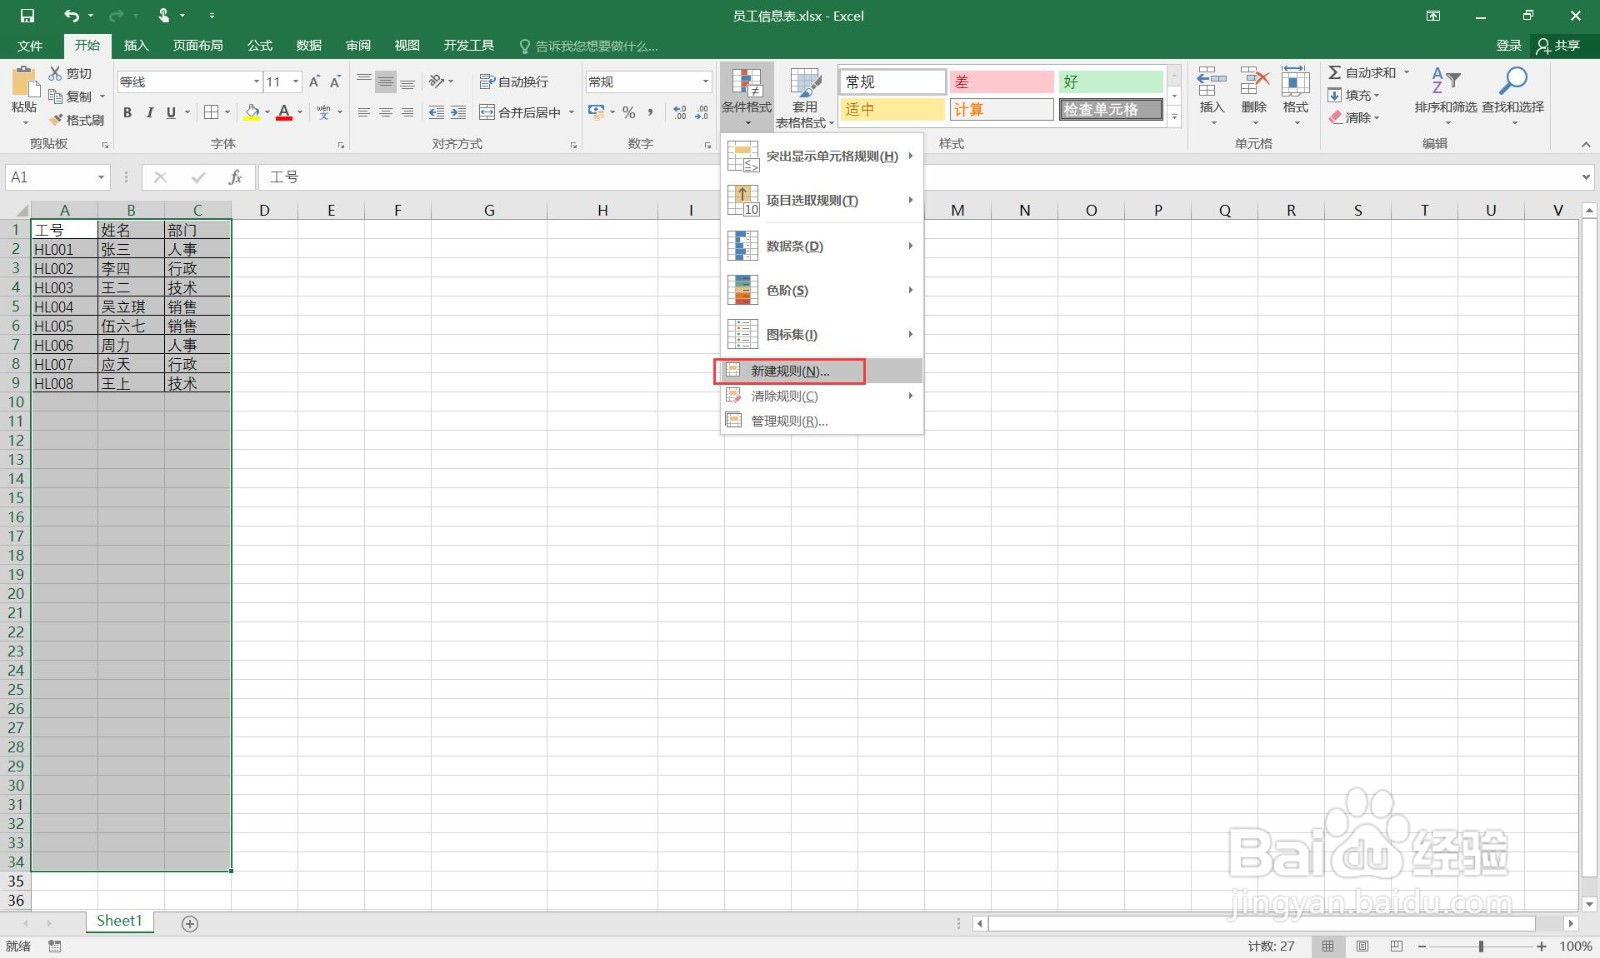Click the Find and Select magnifier icon

(x=1513, y=81)
